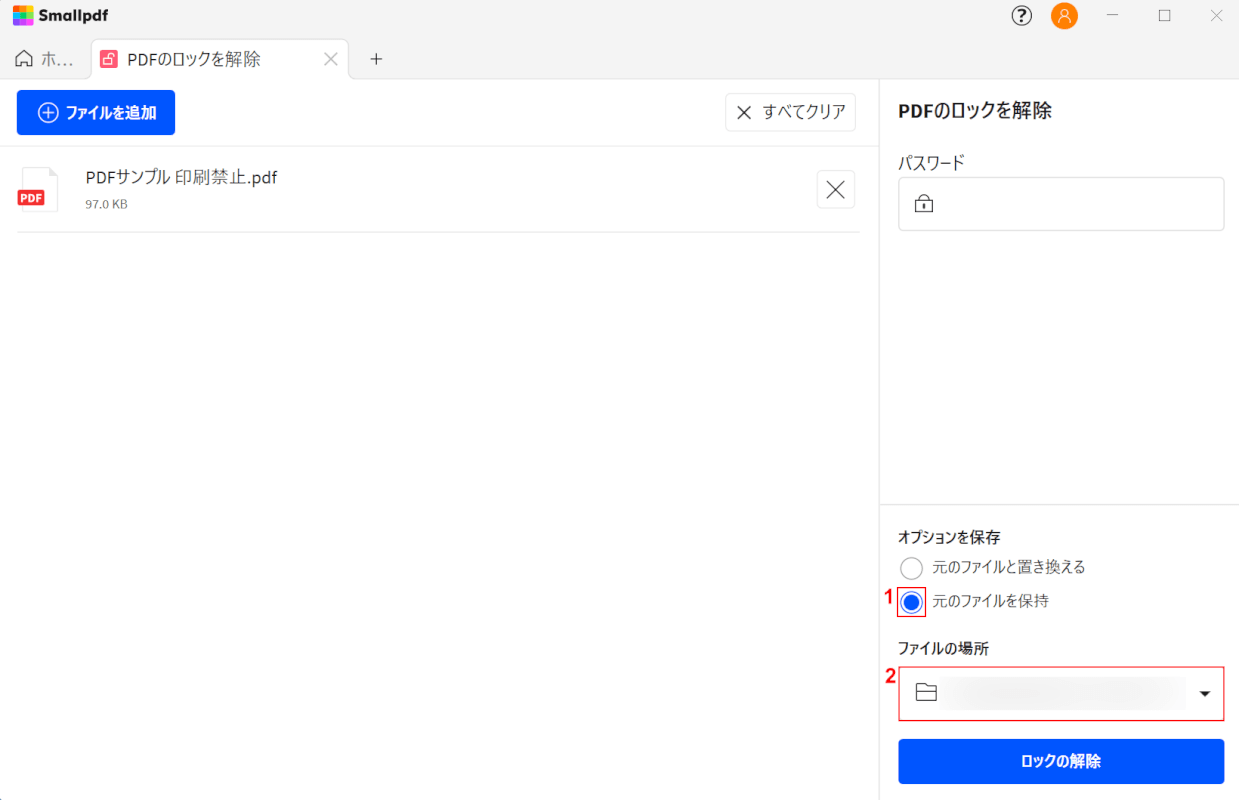Viewport: 1239px width, 800px height.
Task: Expand the ファイルの場所 dropdown arrow
Action: point(1205,694)
